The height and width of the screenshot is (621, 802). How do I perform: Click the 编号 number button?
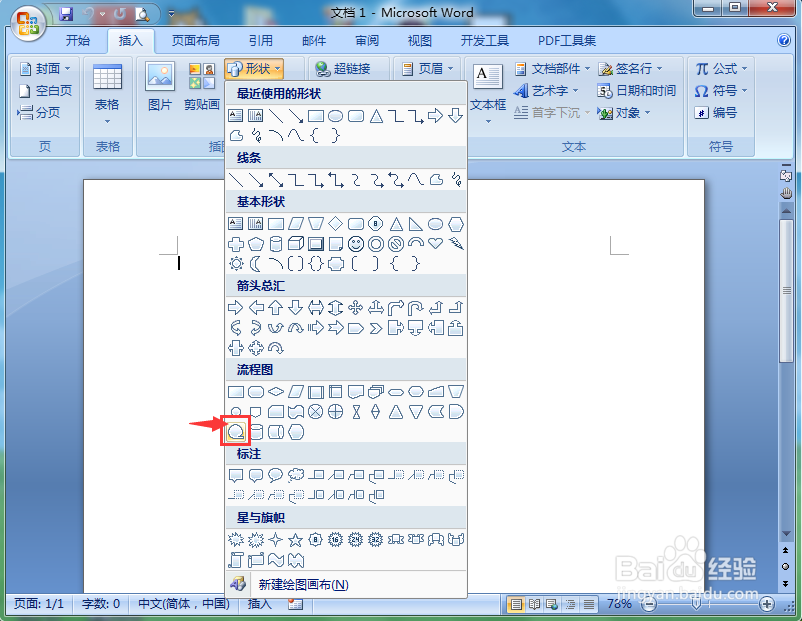click(716, 113)
